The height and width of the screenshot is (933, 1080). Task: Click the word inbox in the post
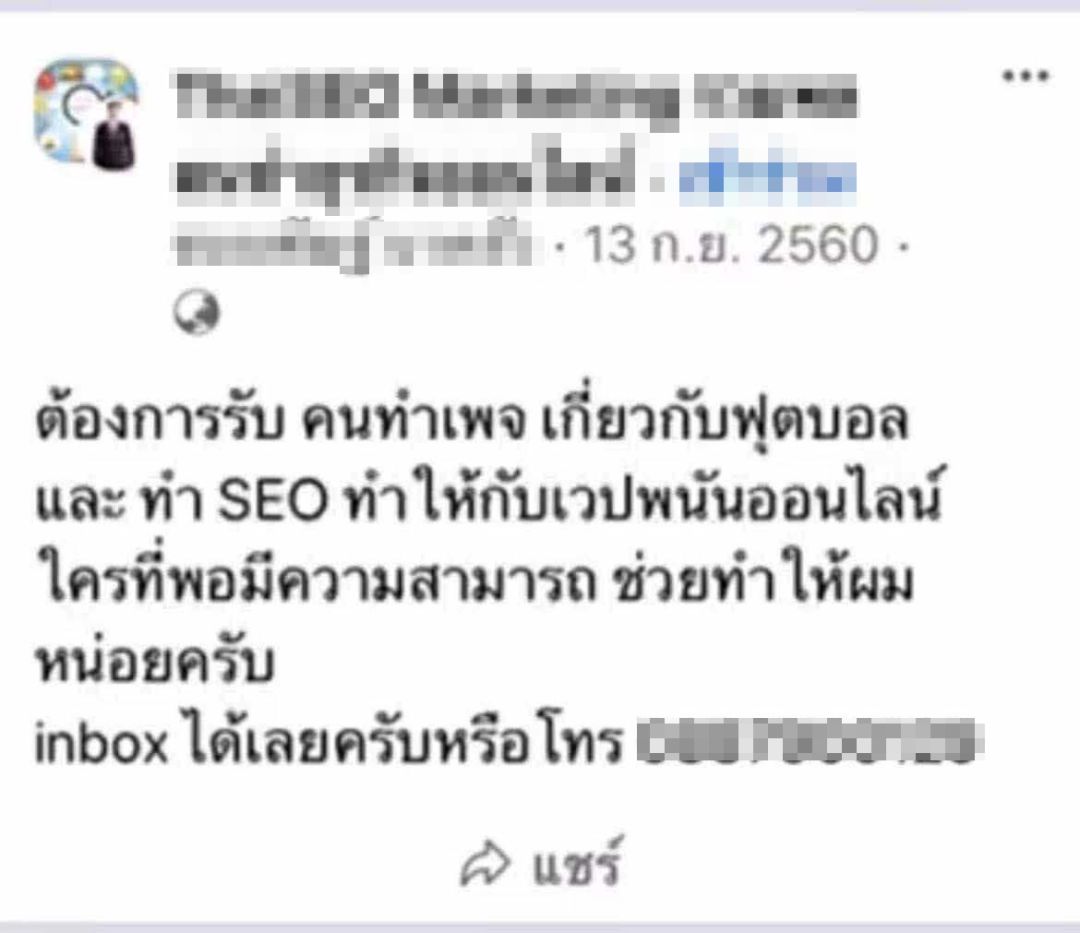(x=101, y=744)
